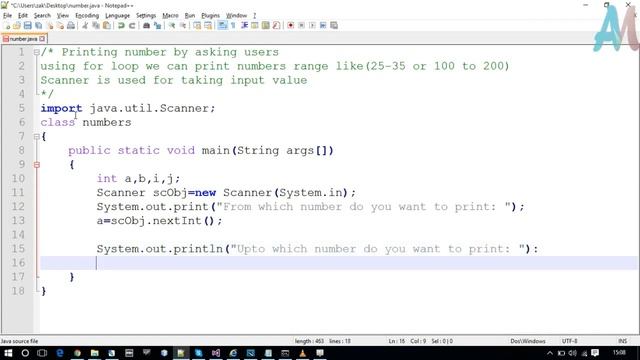Open the View menu
Screen dimensions: 640x360
62,16
